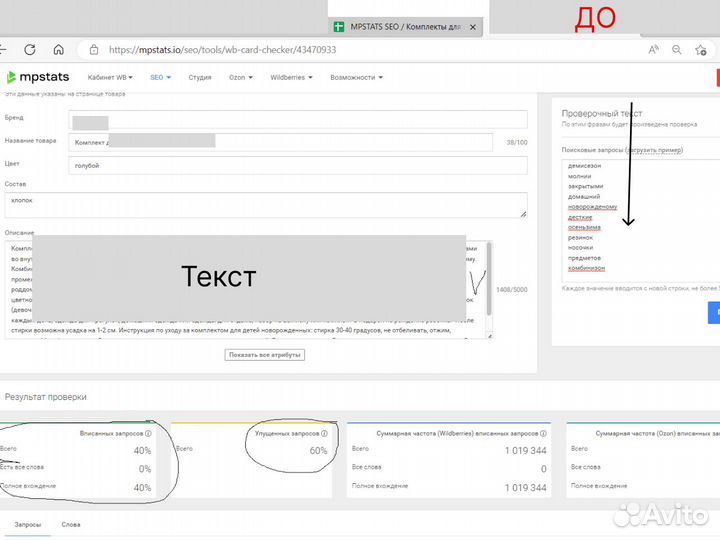The width and height of the screenshot is (720, 540).
Task: Switch to the Запросы tab
Action: pos(28,524)
